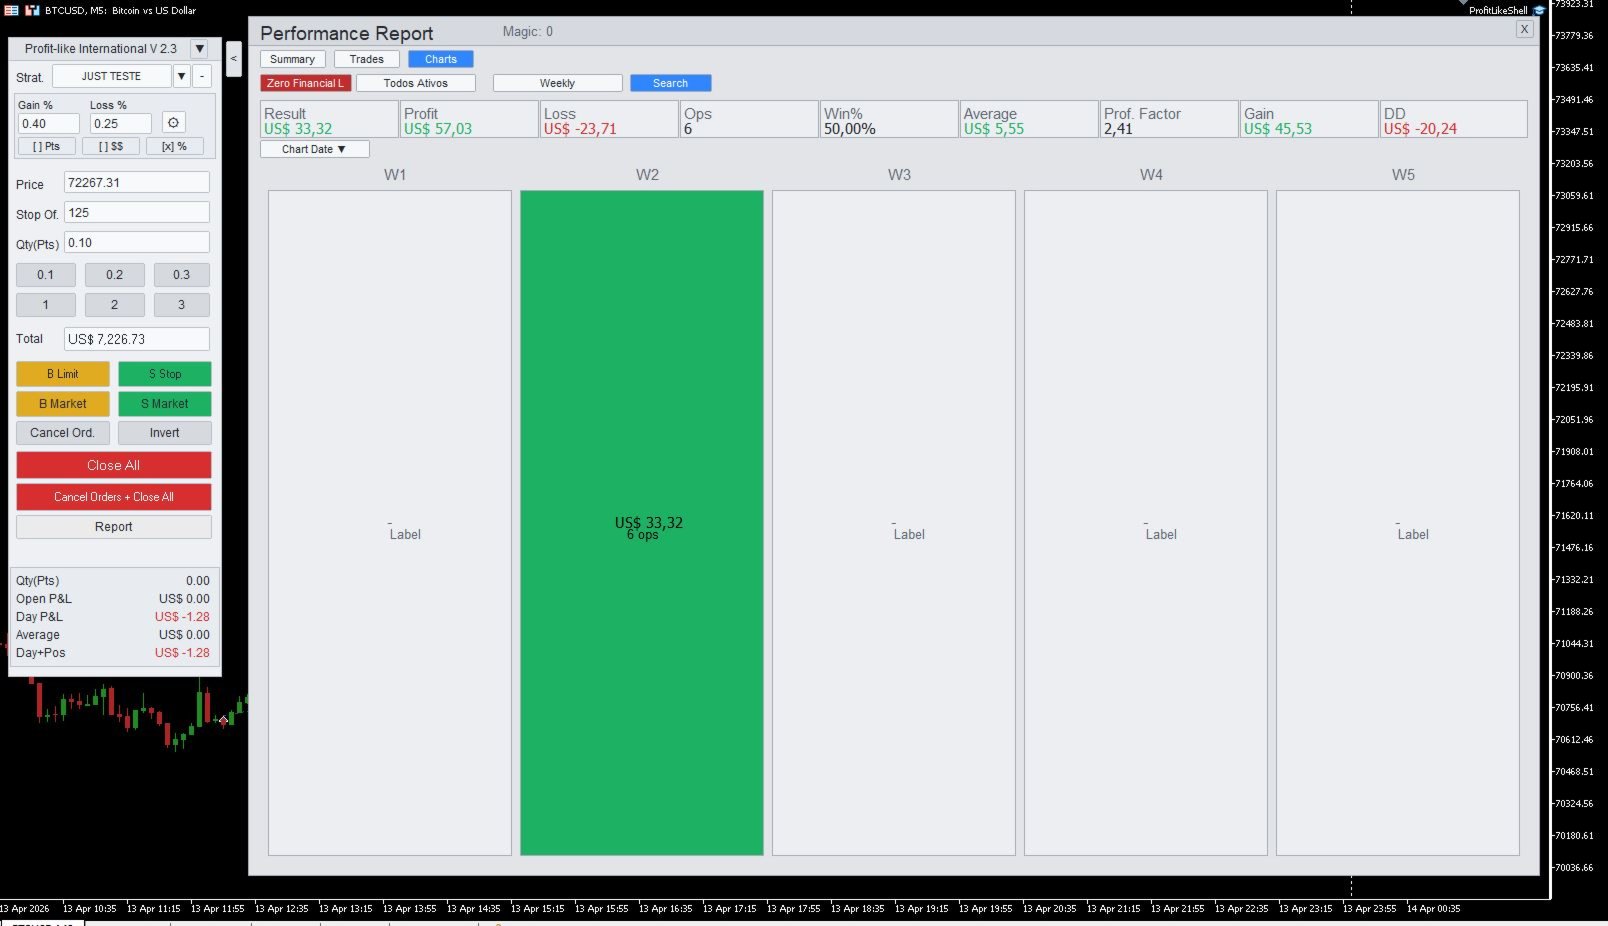
Task: Toggle the $$ gain/loss mode
Action: pyautogui.click(x=111, y=146)
